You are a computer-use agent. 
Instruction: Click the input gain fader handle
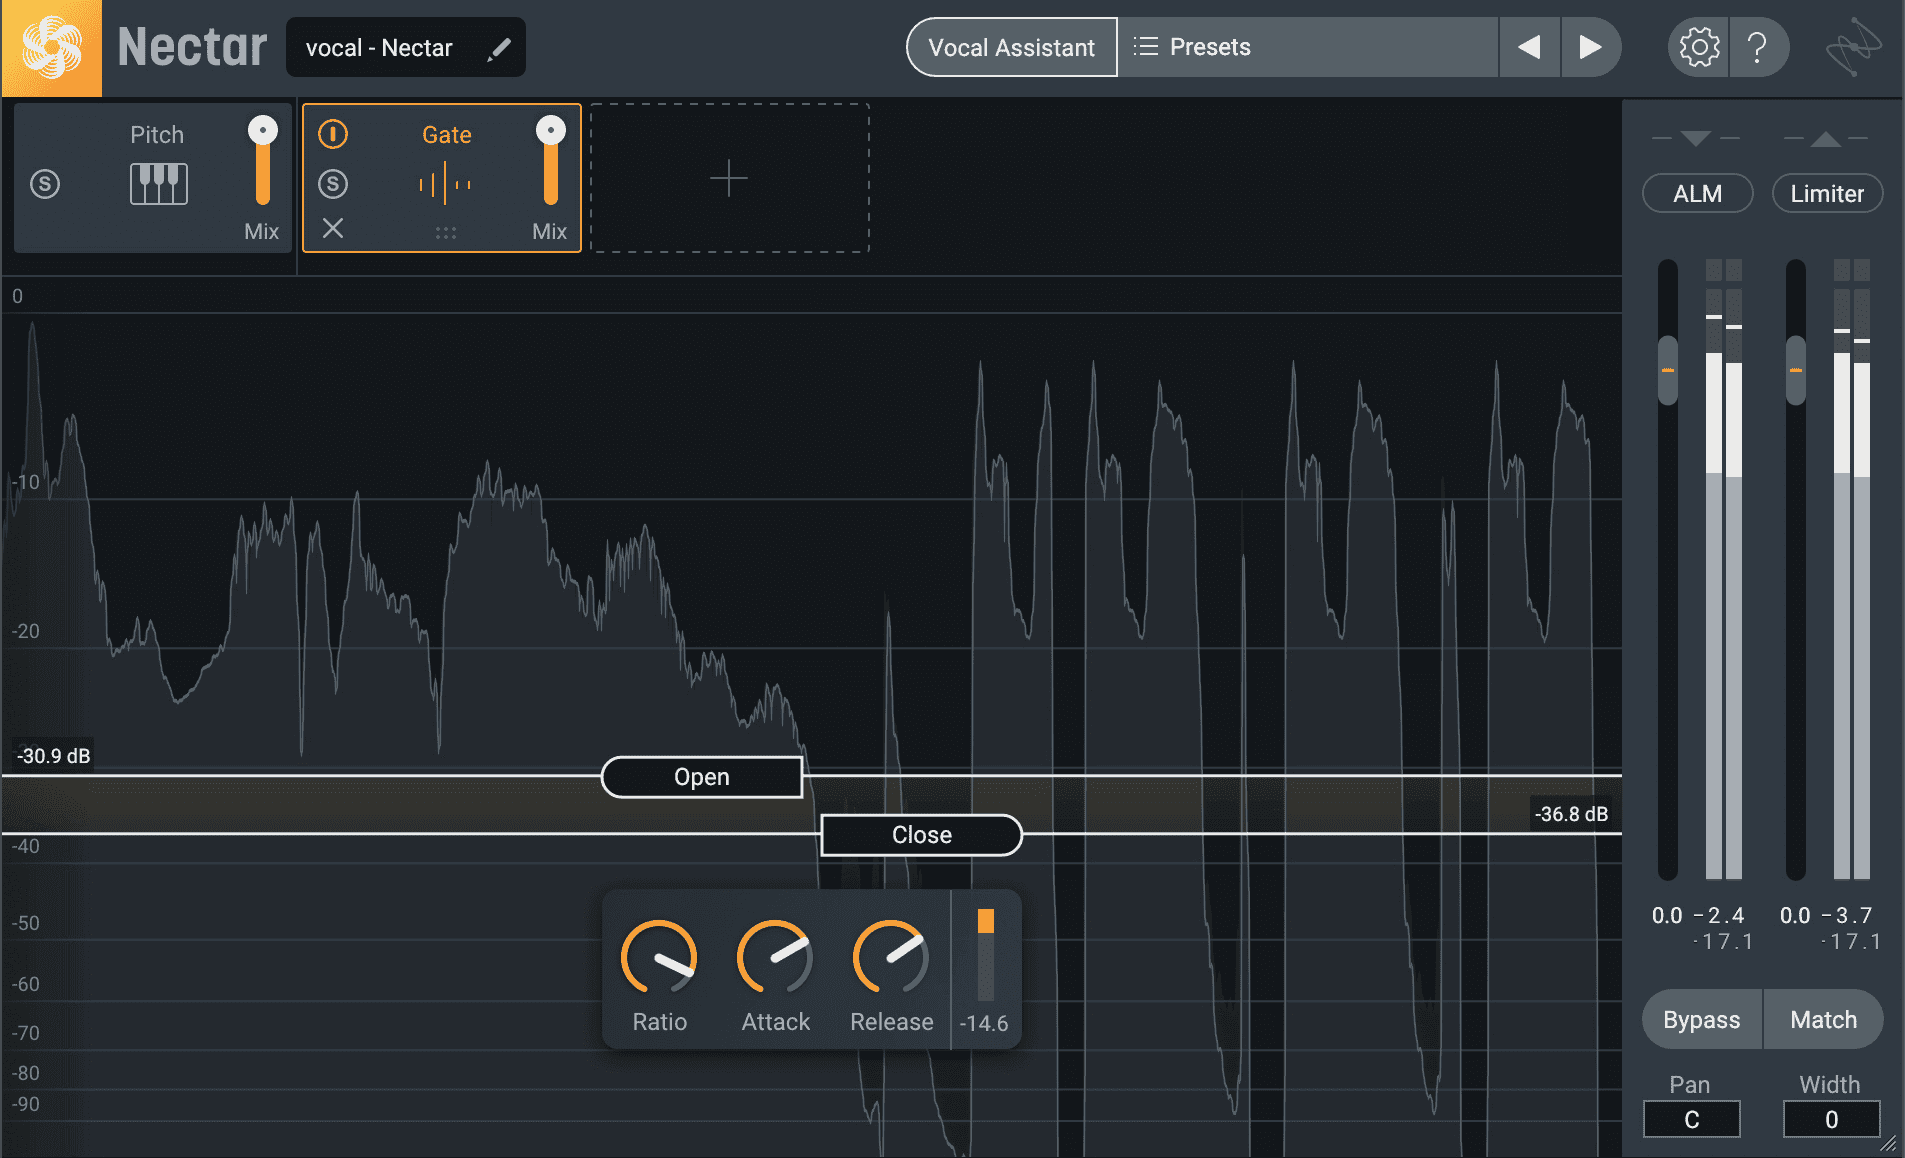(x=1667, y=370)
